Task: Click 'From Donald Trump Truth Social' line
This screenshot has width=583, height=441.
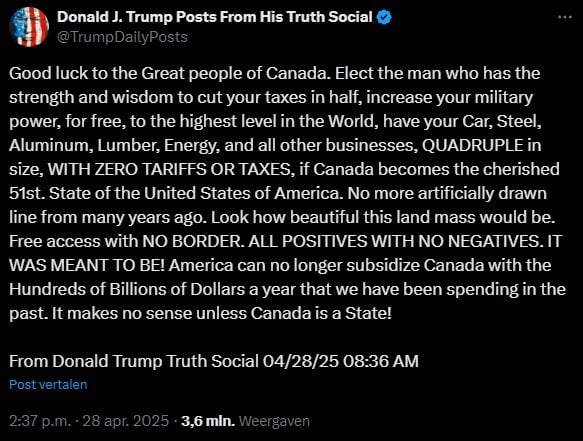Action: (134, 361)
